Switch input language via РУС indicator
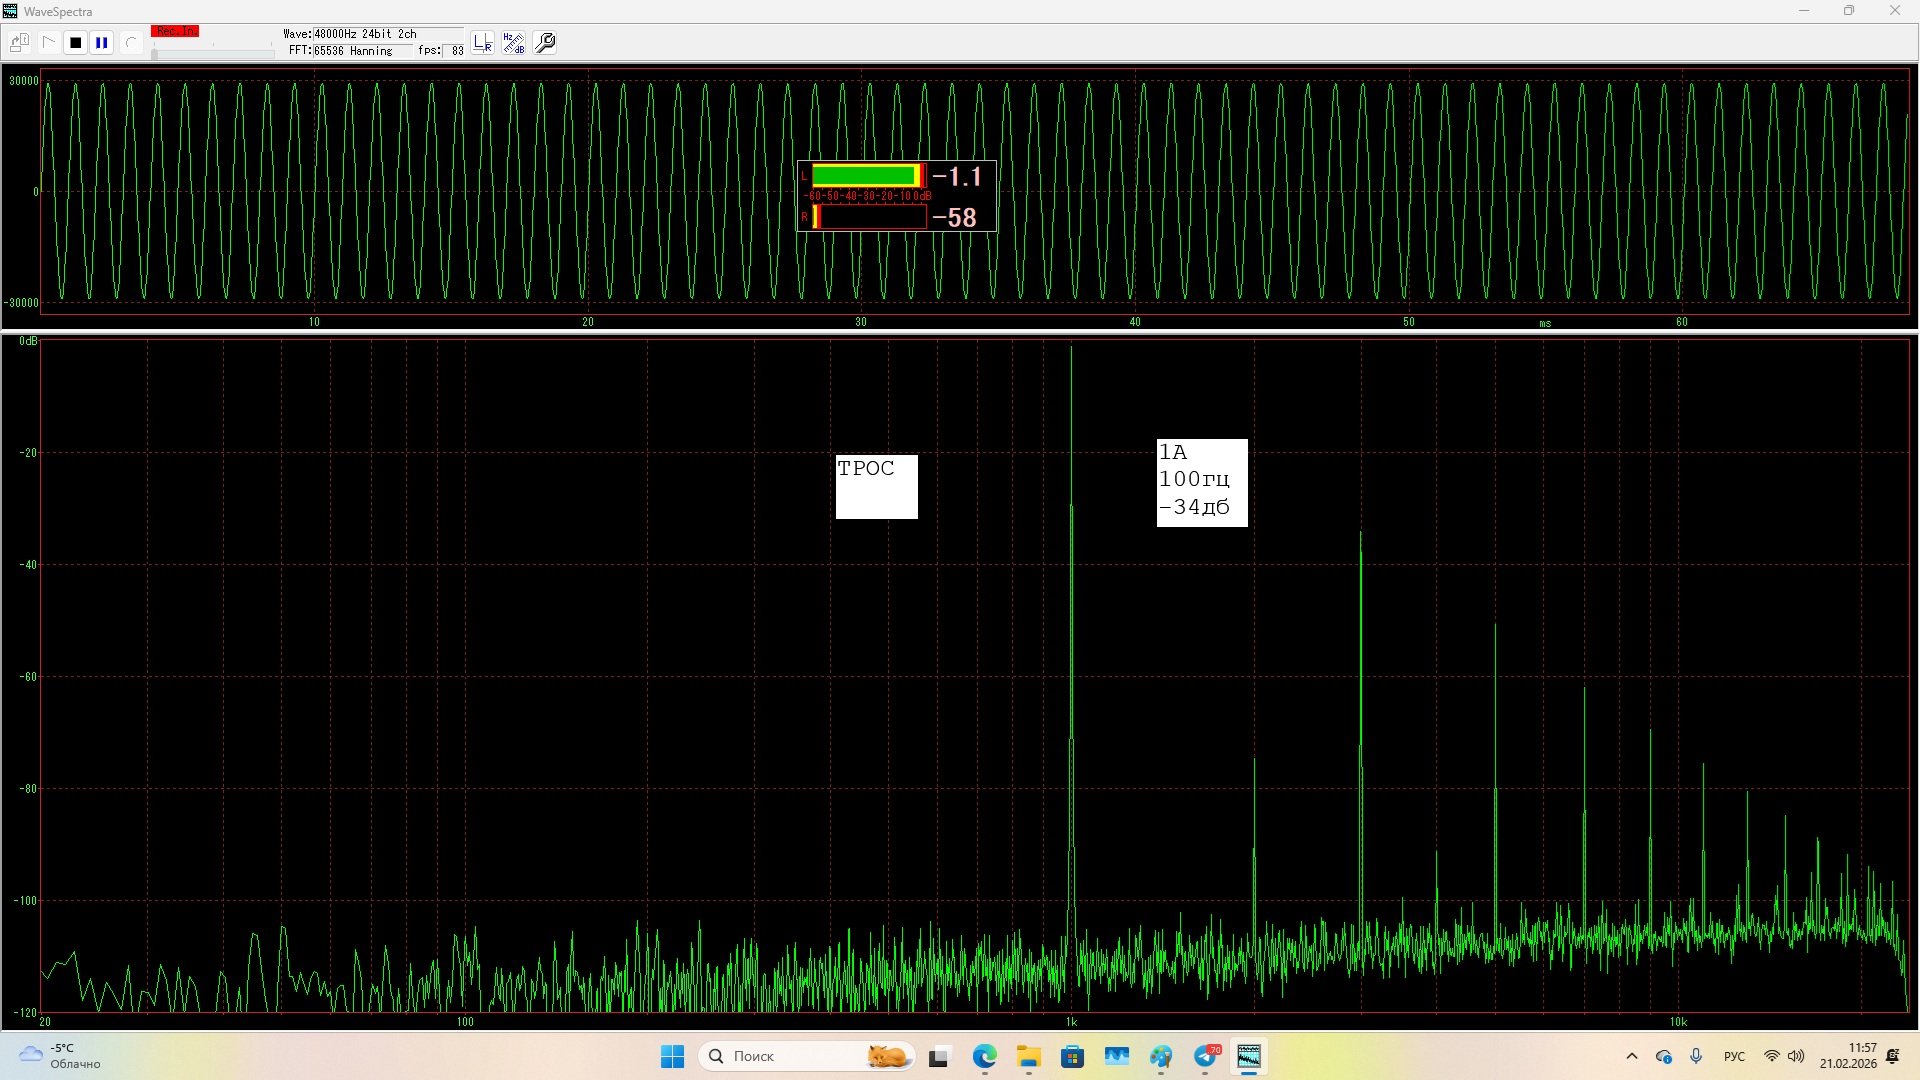This screenshot has height=1080, width=1920. coord(1734,1056)
